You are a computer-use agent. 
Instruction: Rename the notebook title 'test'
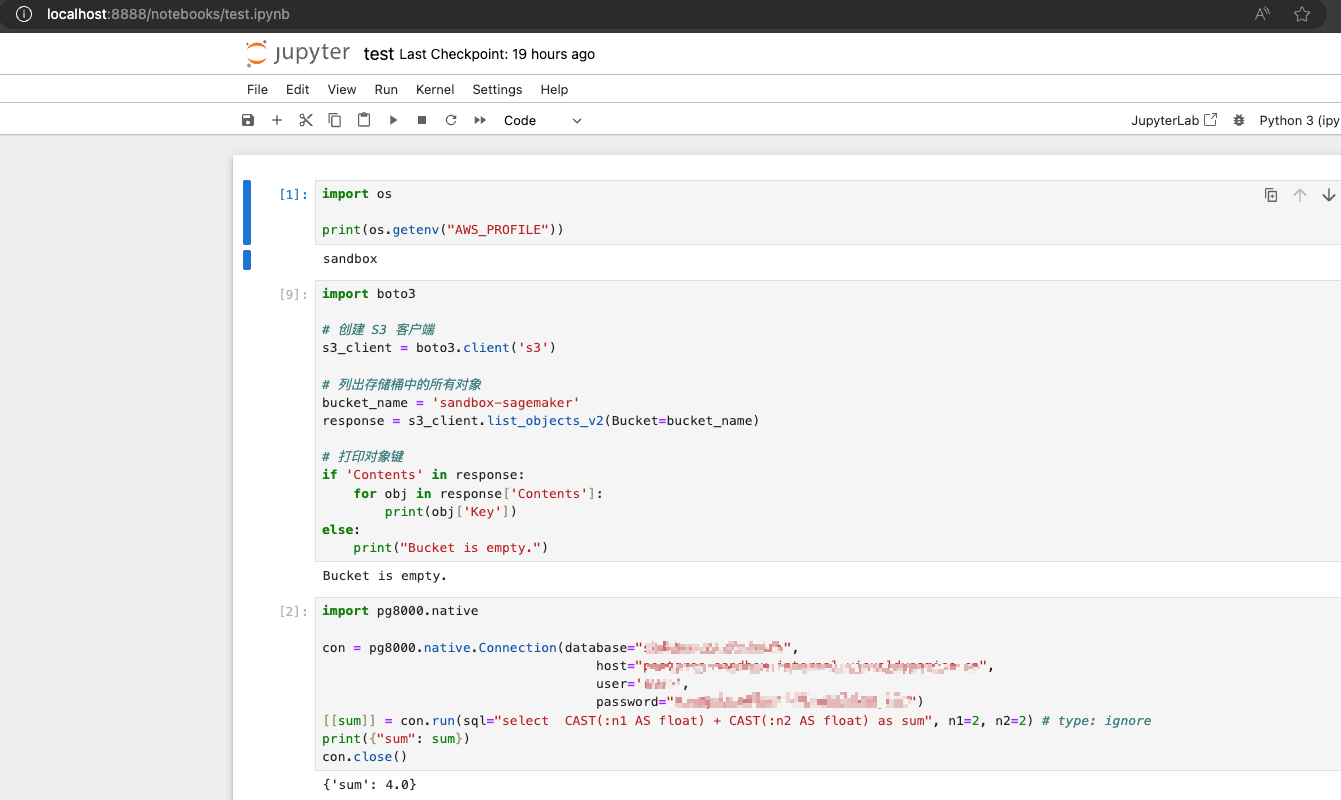tap(379, 54)
